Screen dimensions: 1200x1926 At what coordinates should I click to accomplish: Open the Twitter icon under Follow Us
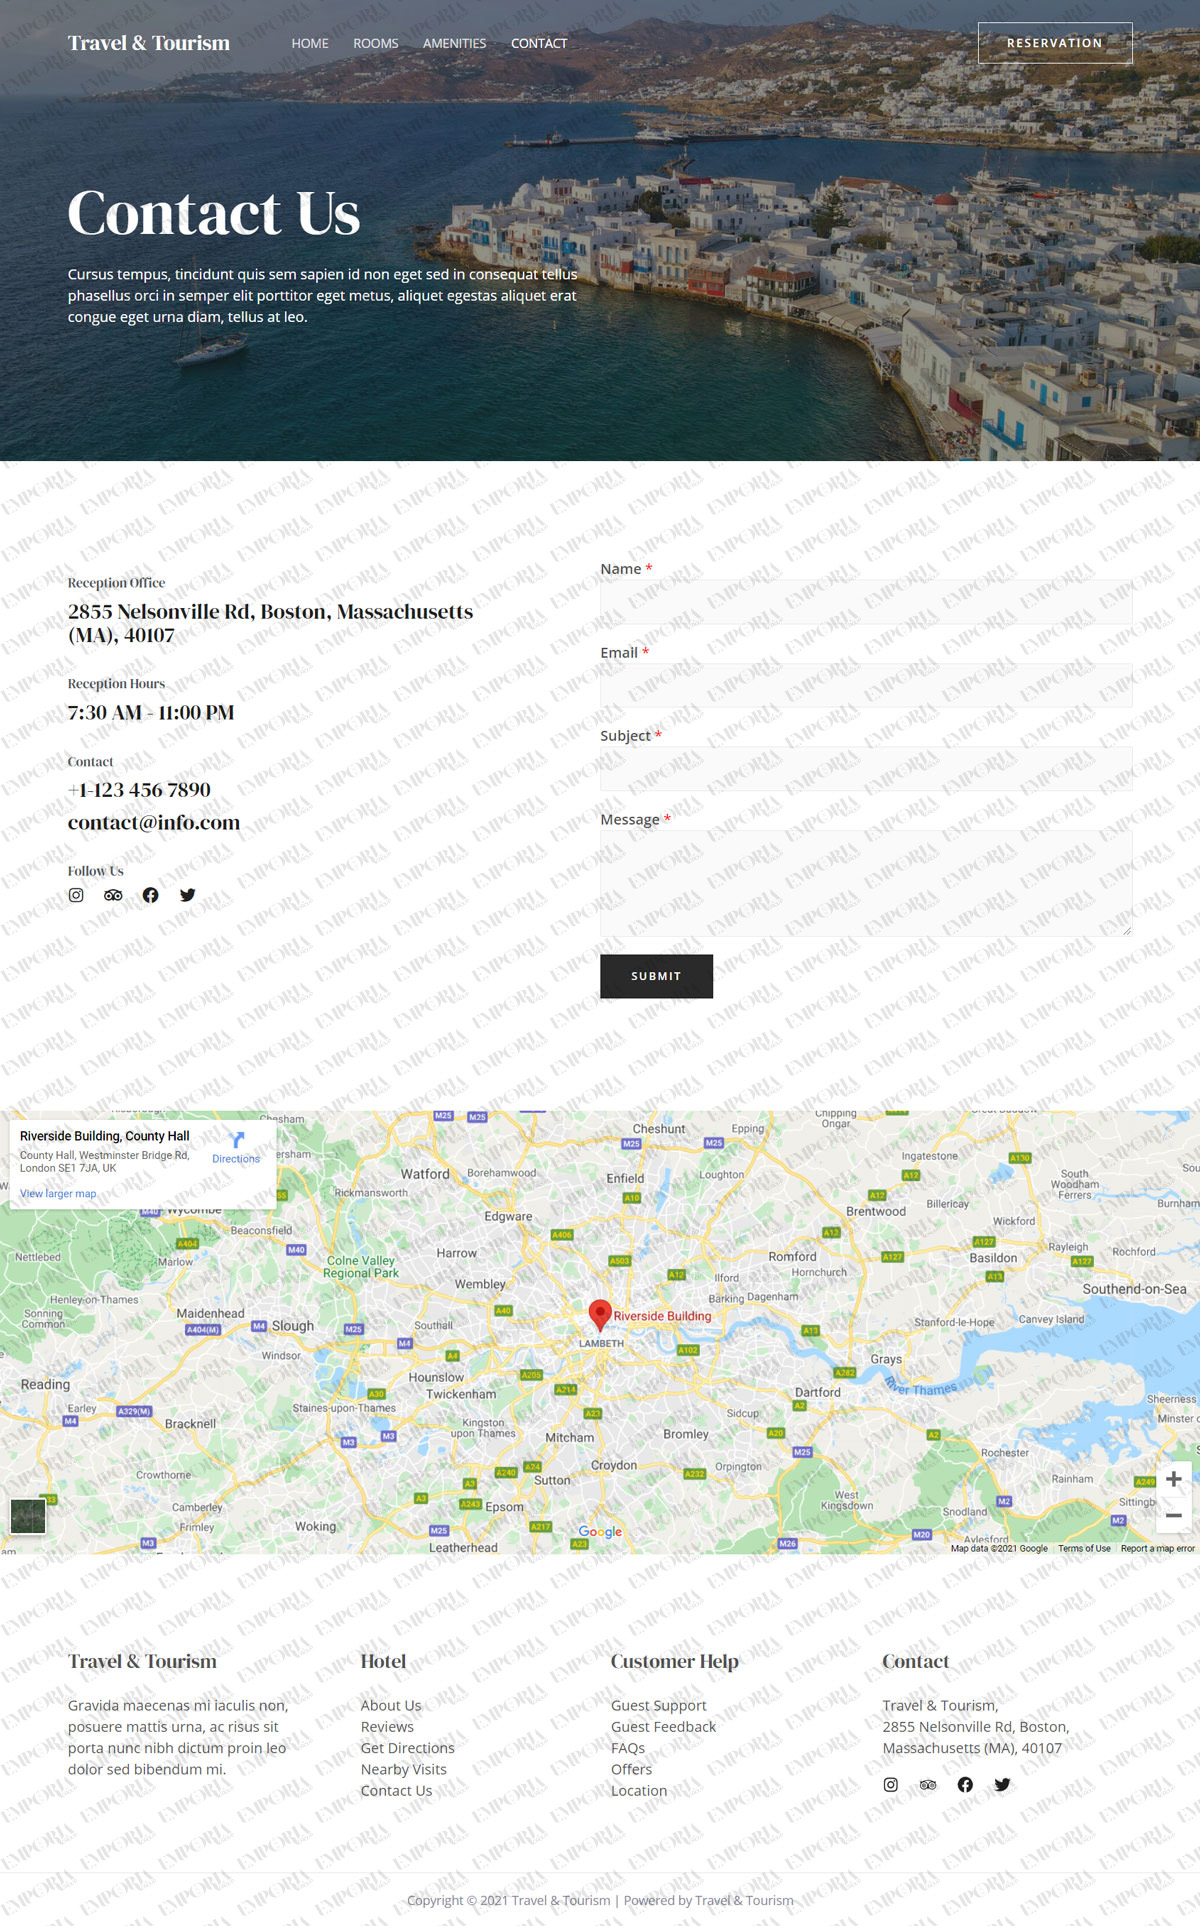click(x=187, y=895)
